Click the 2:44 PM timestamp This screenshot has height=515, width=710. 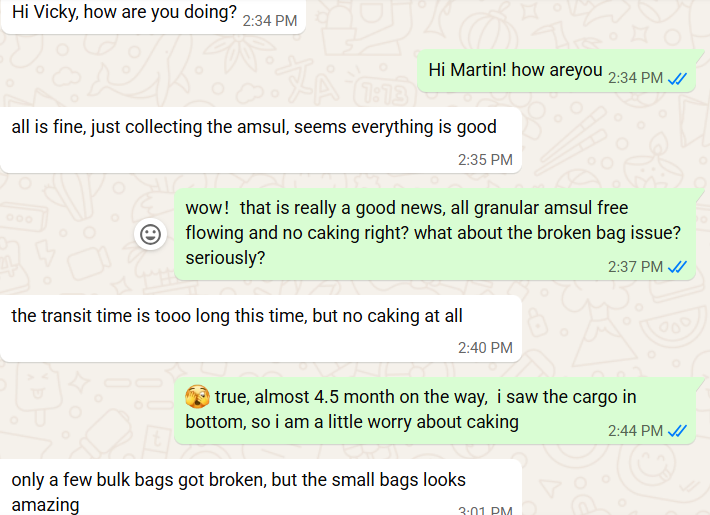635,431
